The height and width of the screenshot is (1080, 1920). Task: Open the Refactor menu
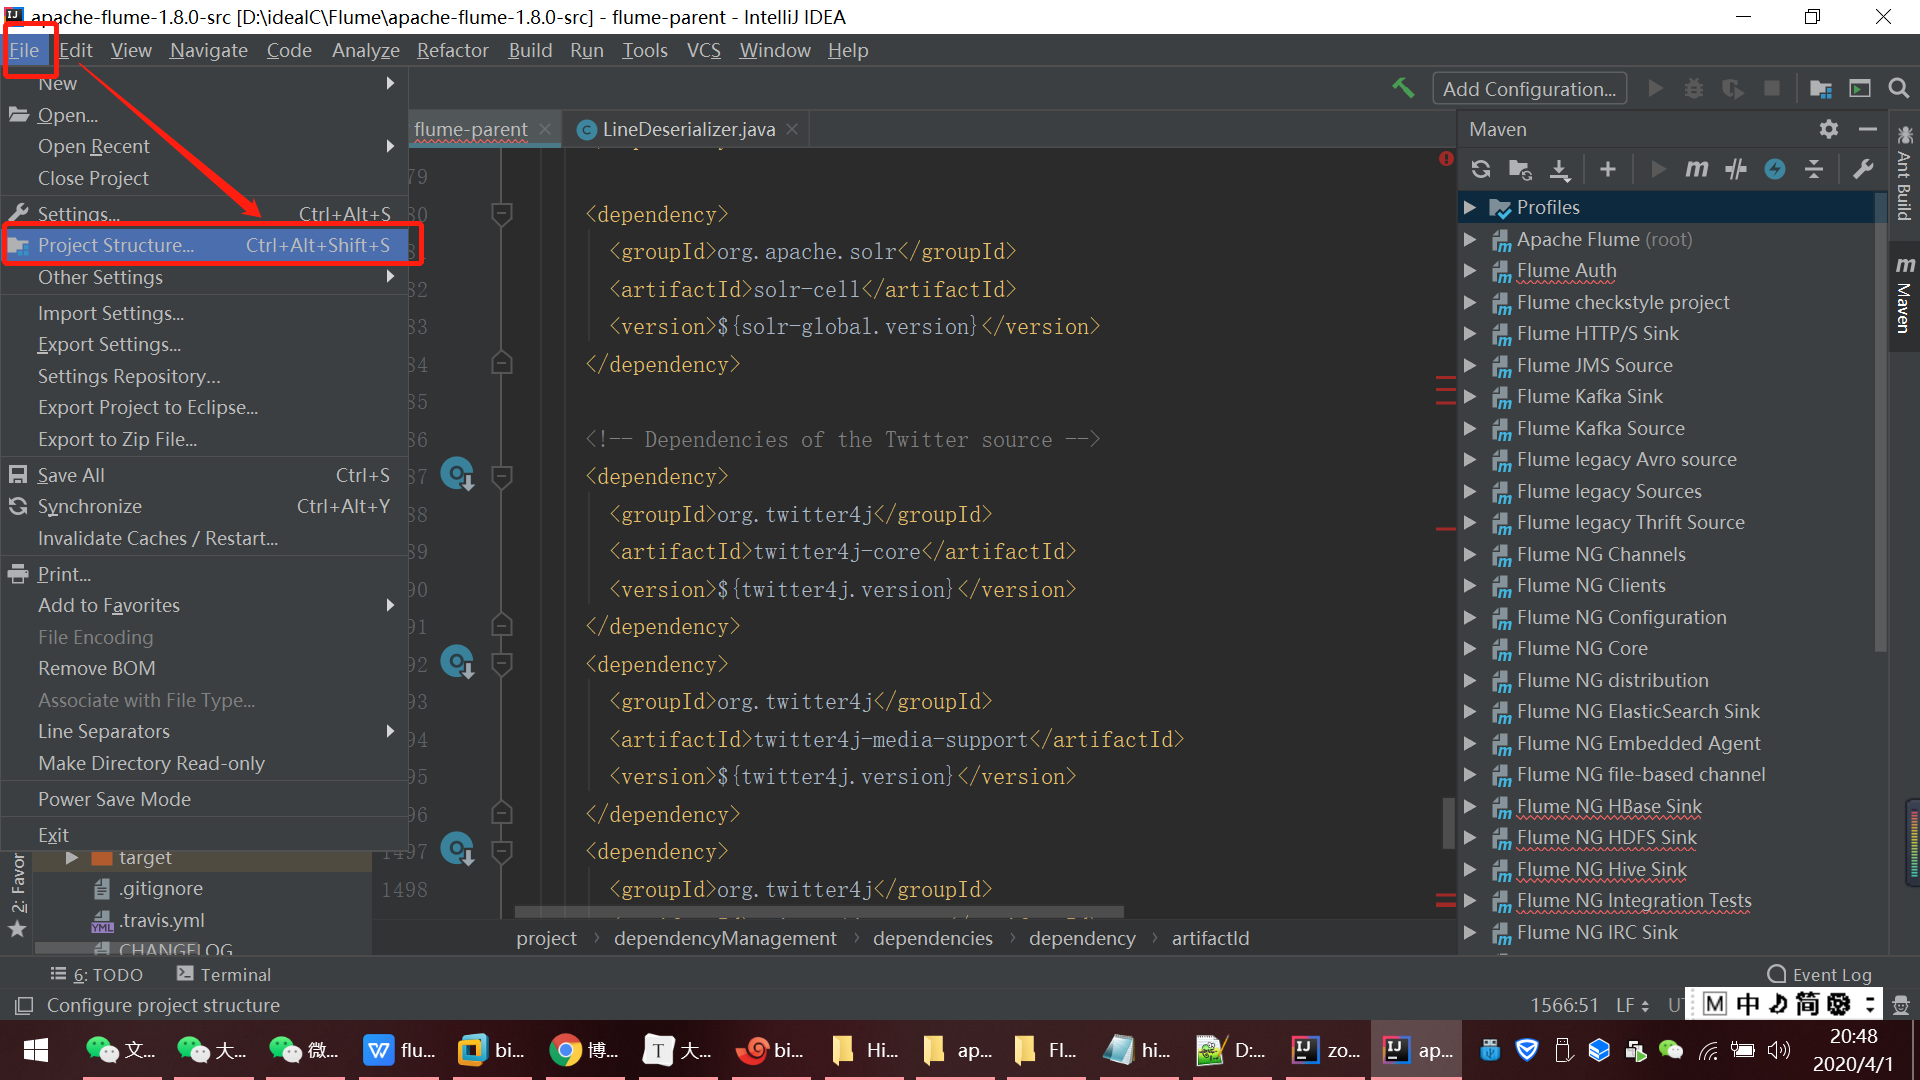tap(452, 50)
